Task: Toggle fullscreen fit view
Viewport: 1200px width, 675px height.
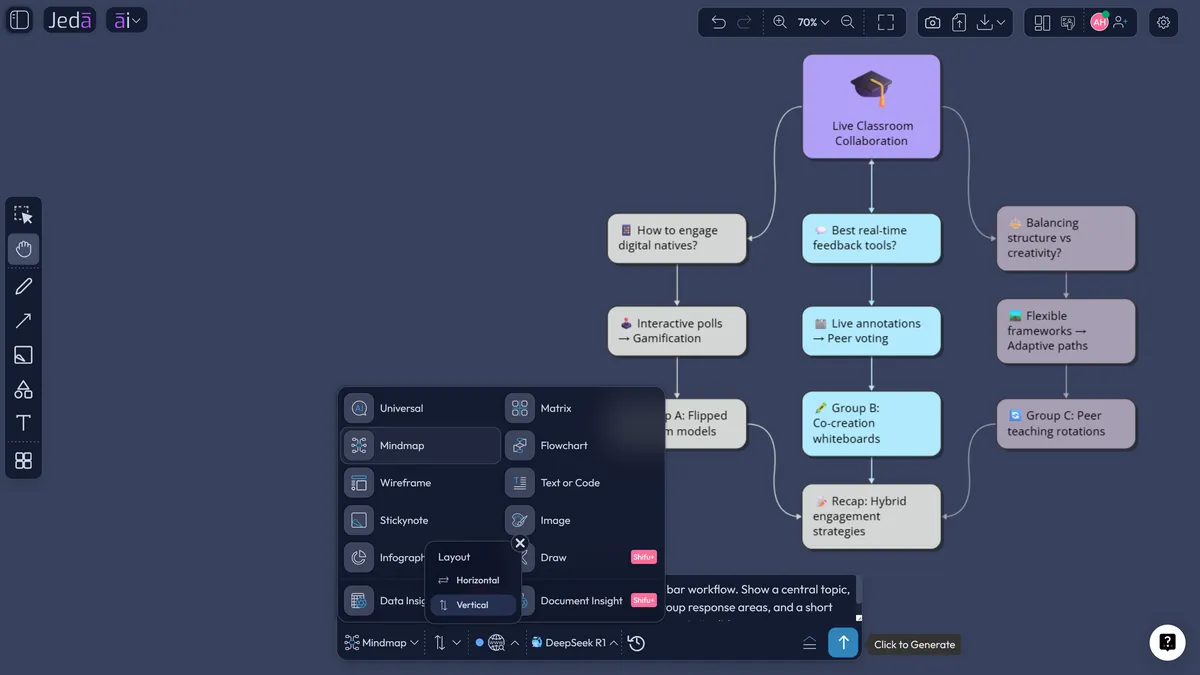Action: 886,22
